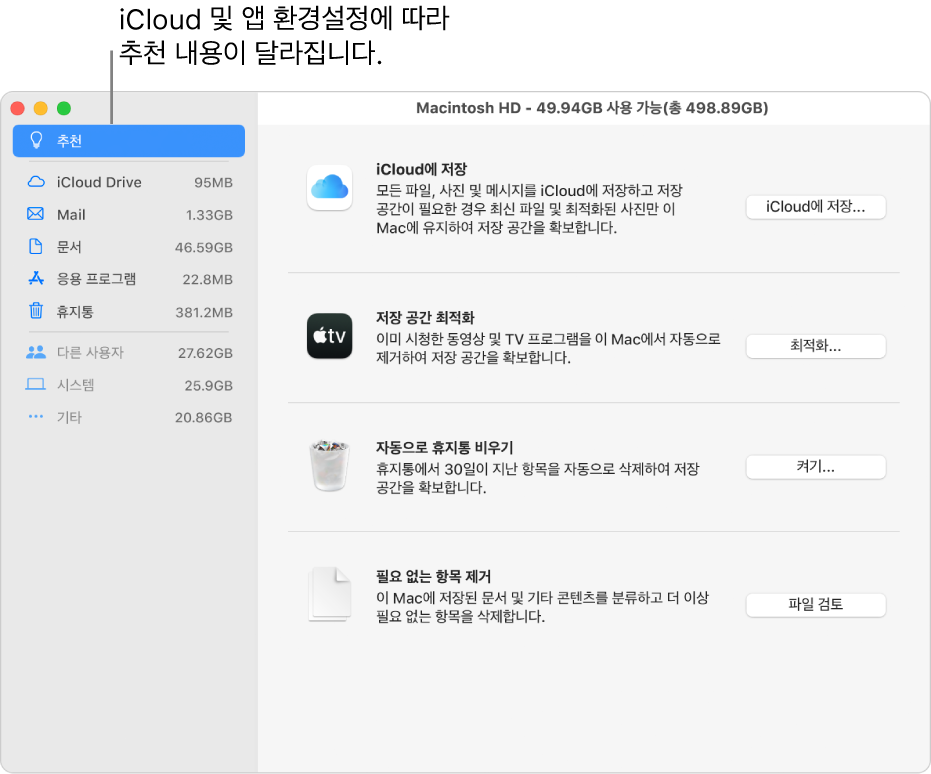The height and width of the screenshot is (774, 931).
Task: Click the 381.2MB size for 휴지통
Action: tap(204, 312)
